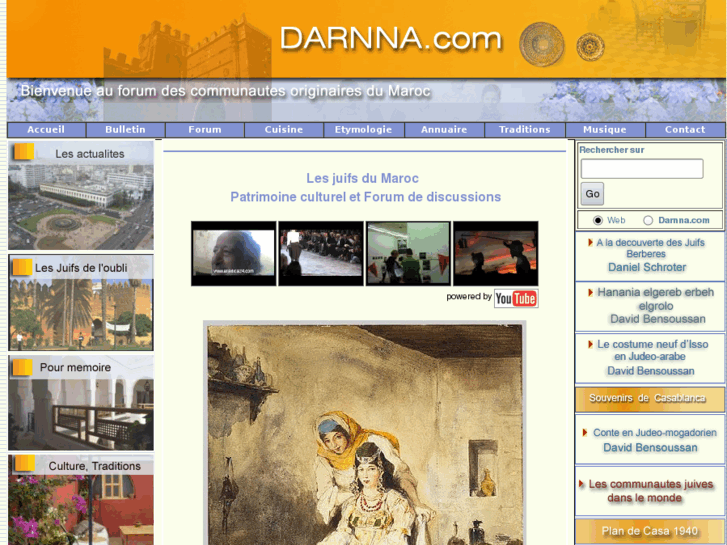This screenshot has width=727, height=545.
Task: Open Les communautes juives dans le monde
Action: coord(650,491)
